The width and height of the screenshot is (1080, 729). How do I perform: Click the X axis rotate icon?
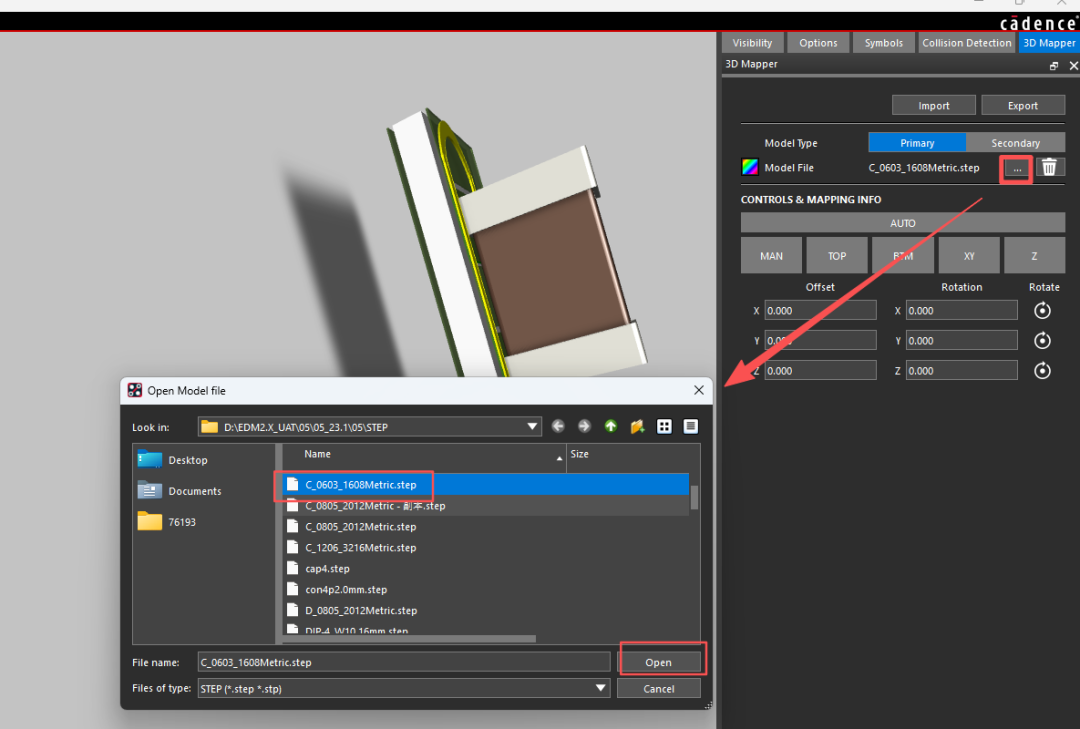click(x=1043, y=311)
